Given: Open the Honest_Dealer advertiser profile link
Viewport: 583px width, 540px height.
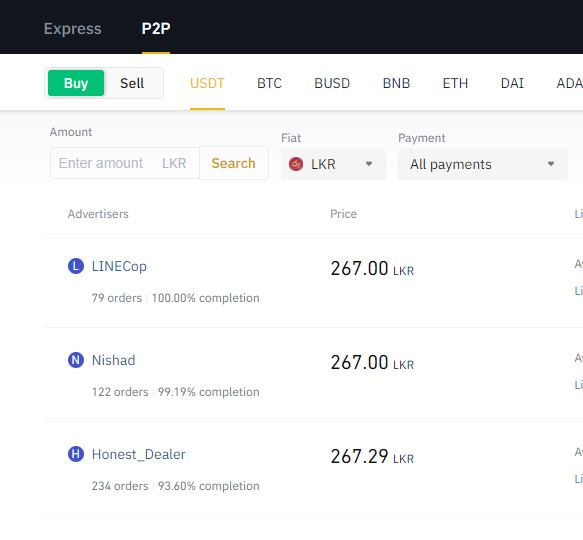Looking at the screenshot, I should [x=138, y=454].
